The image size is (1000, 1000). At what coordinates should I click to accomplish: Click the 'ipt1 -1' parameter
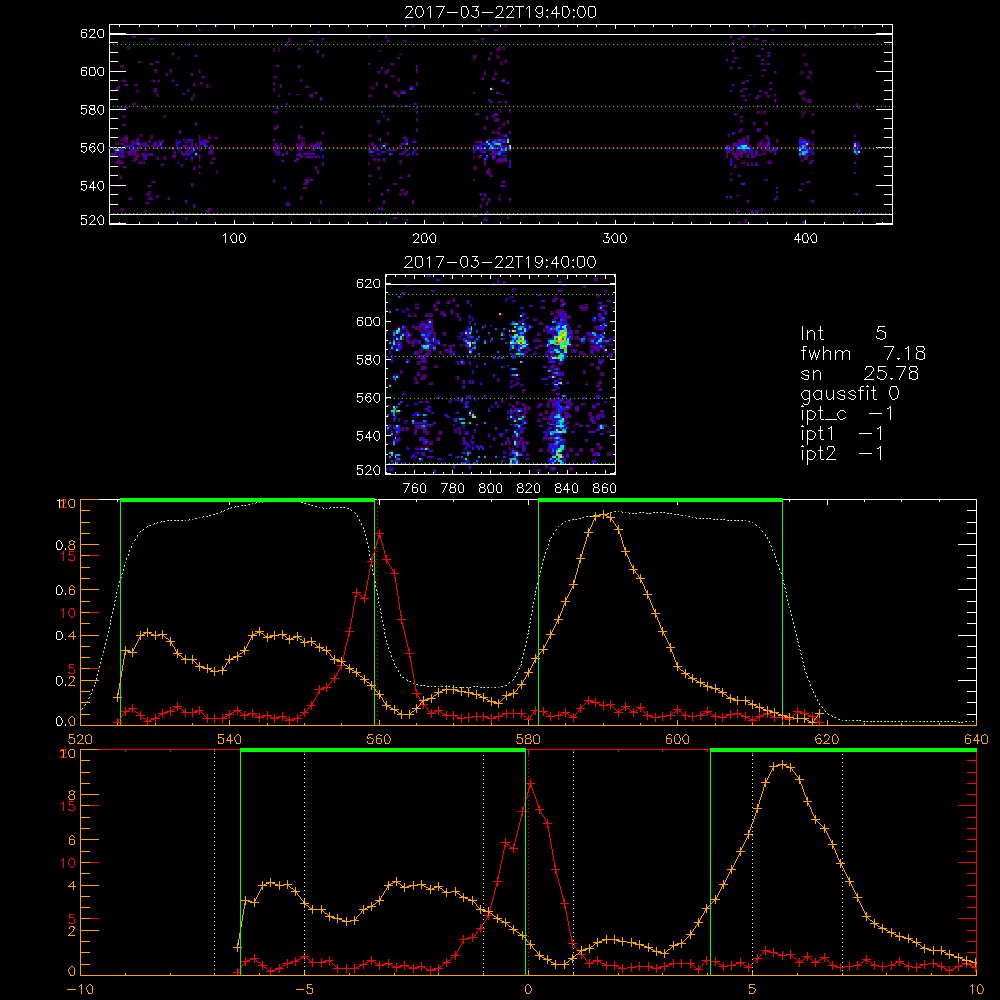842,434
